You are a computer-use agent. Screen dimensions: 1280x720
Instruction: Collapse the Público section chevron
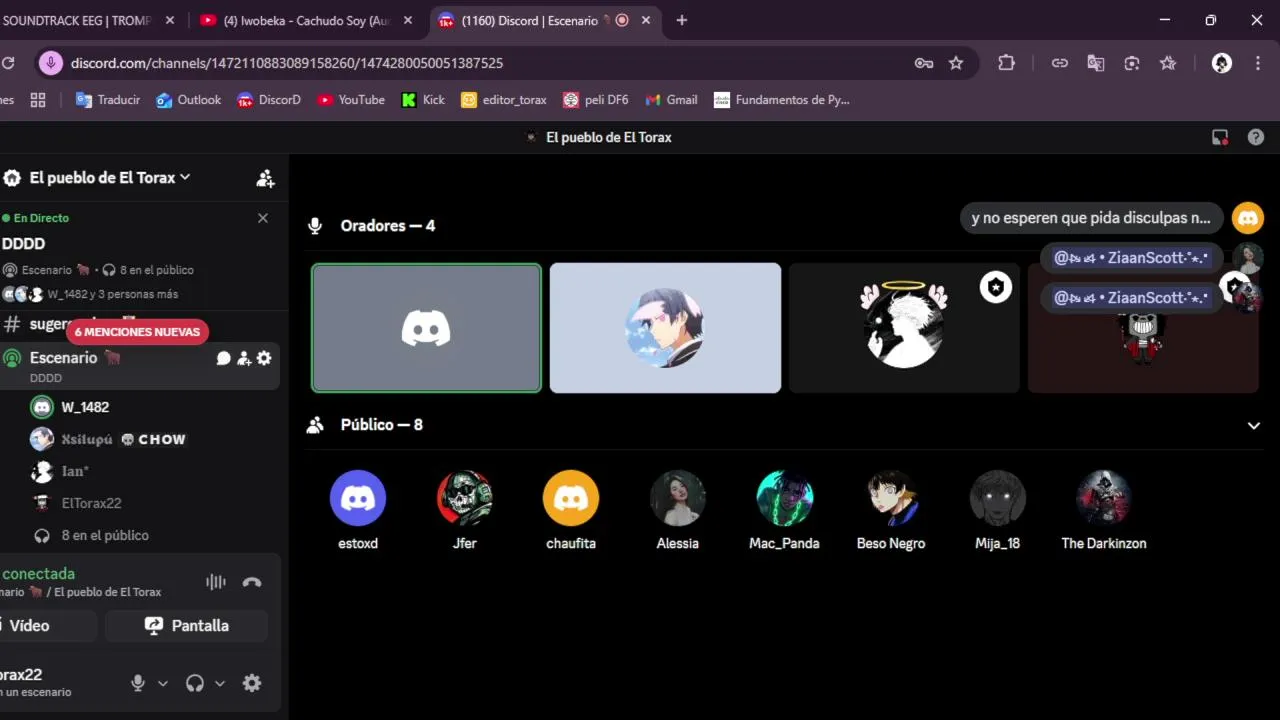pyautogui.click(x=1254, y=425)
